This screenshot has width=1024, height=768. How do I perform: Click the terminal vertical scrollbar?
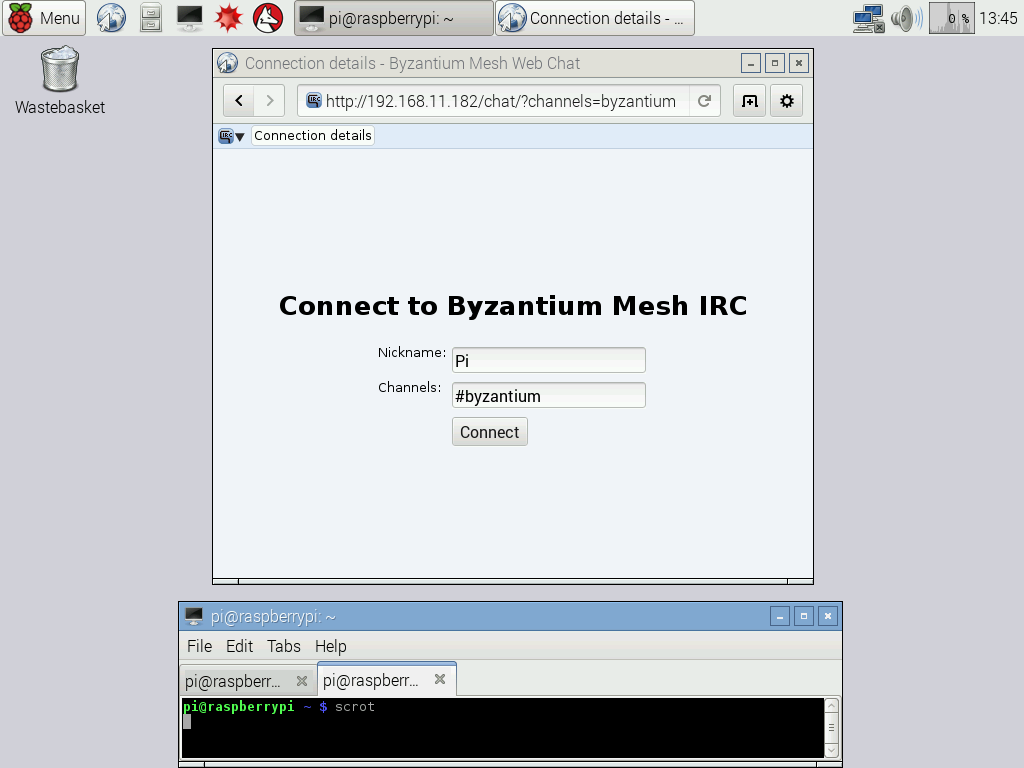tap(832, 728)
